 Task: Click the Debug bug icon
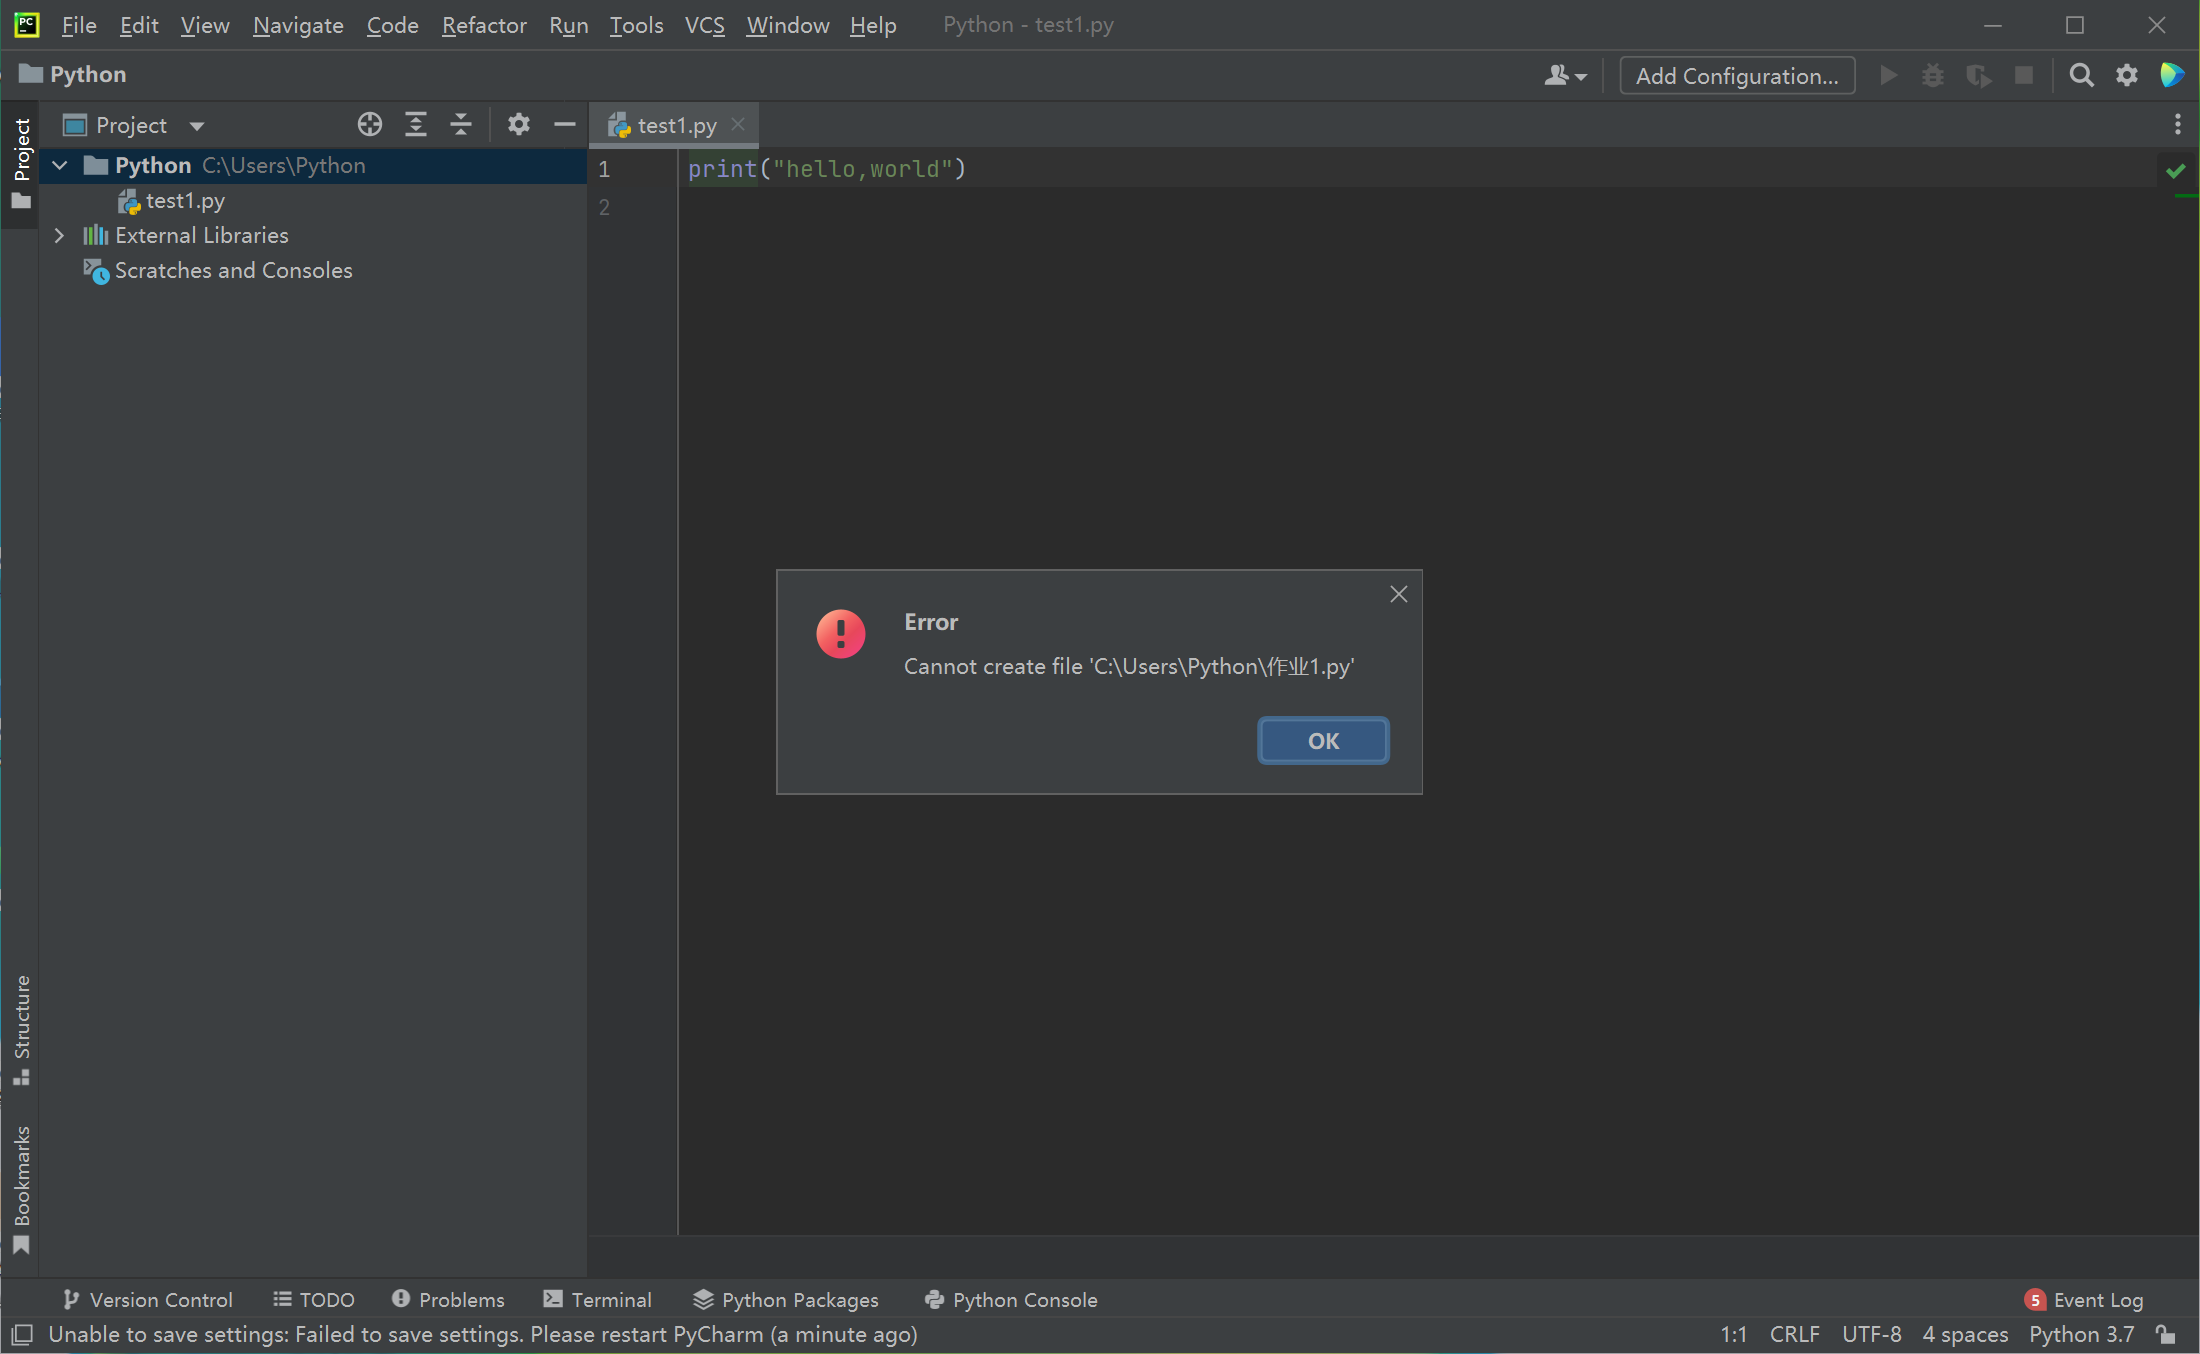[x=1932, y=76]
